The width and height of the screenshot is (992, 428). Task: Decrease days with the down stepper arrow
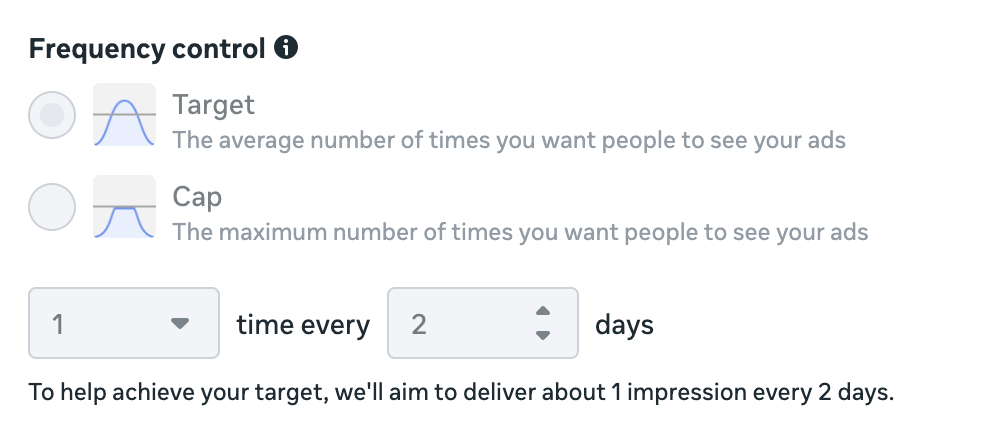[543, 335]
